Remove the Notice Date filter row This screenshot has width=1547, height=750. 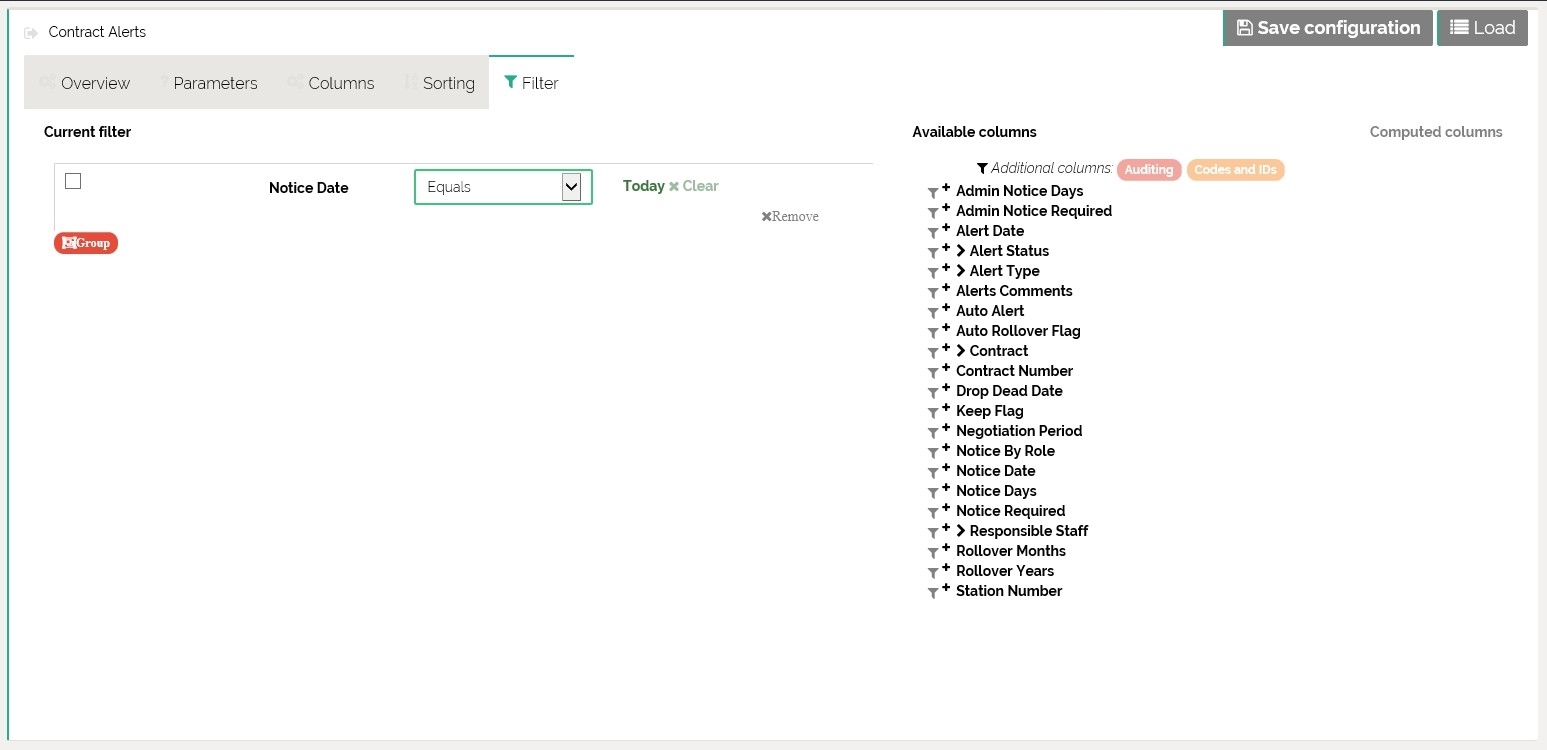point(790,217)
